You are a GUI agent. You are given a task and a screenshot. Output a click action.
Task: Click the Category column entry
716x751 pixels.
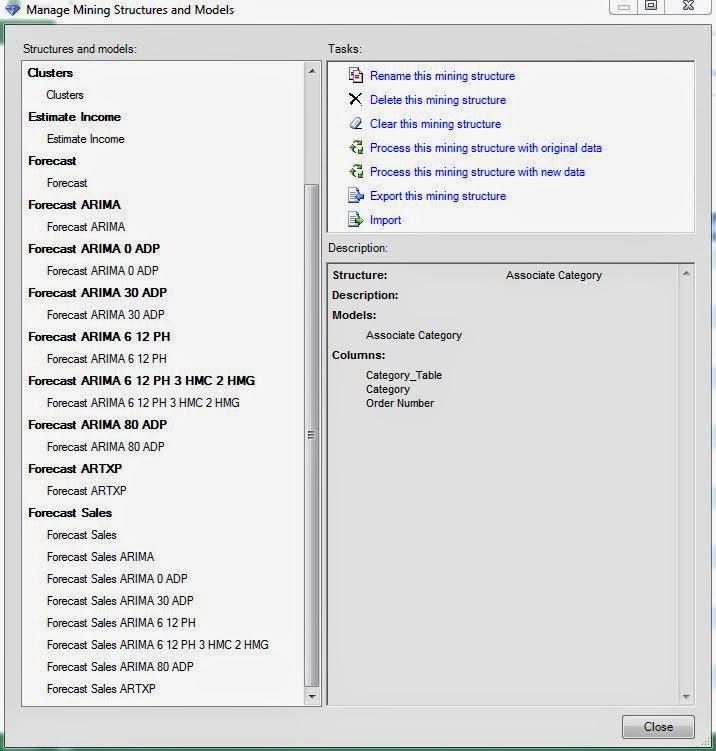(388, 389)
